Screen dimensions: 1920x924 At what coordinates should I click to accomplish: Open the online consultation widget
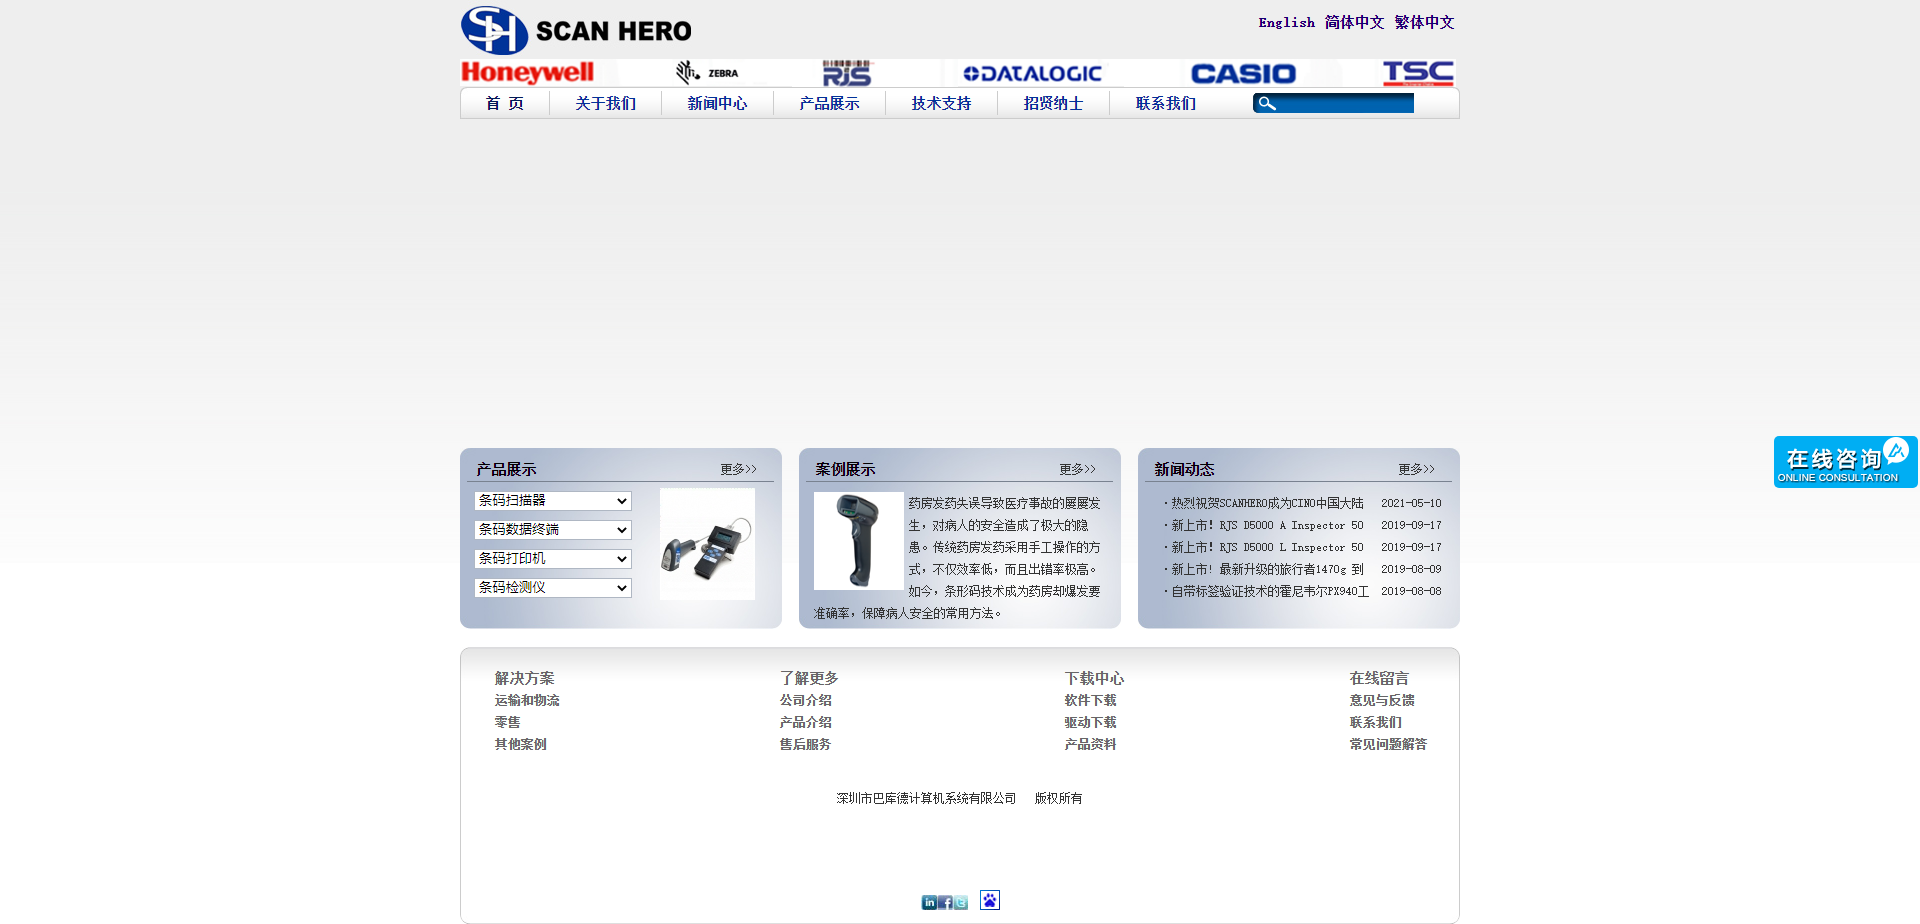coord(1844,462)
